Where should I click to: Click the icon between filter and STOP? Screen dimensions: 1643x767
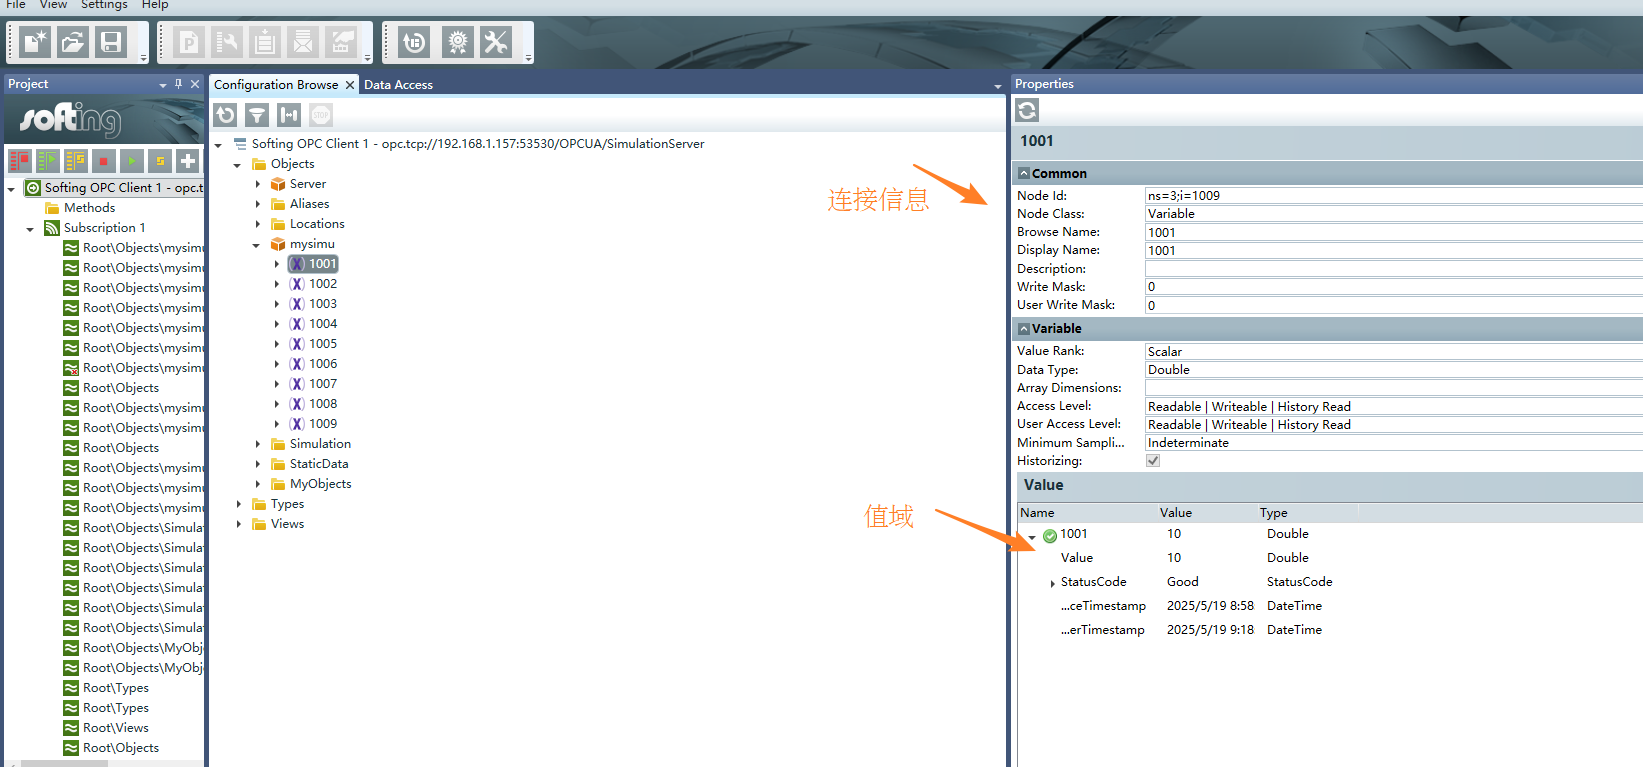pos(289,115)
